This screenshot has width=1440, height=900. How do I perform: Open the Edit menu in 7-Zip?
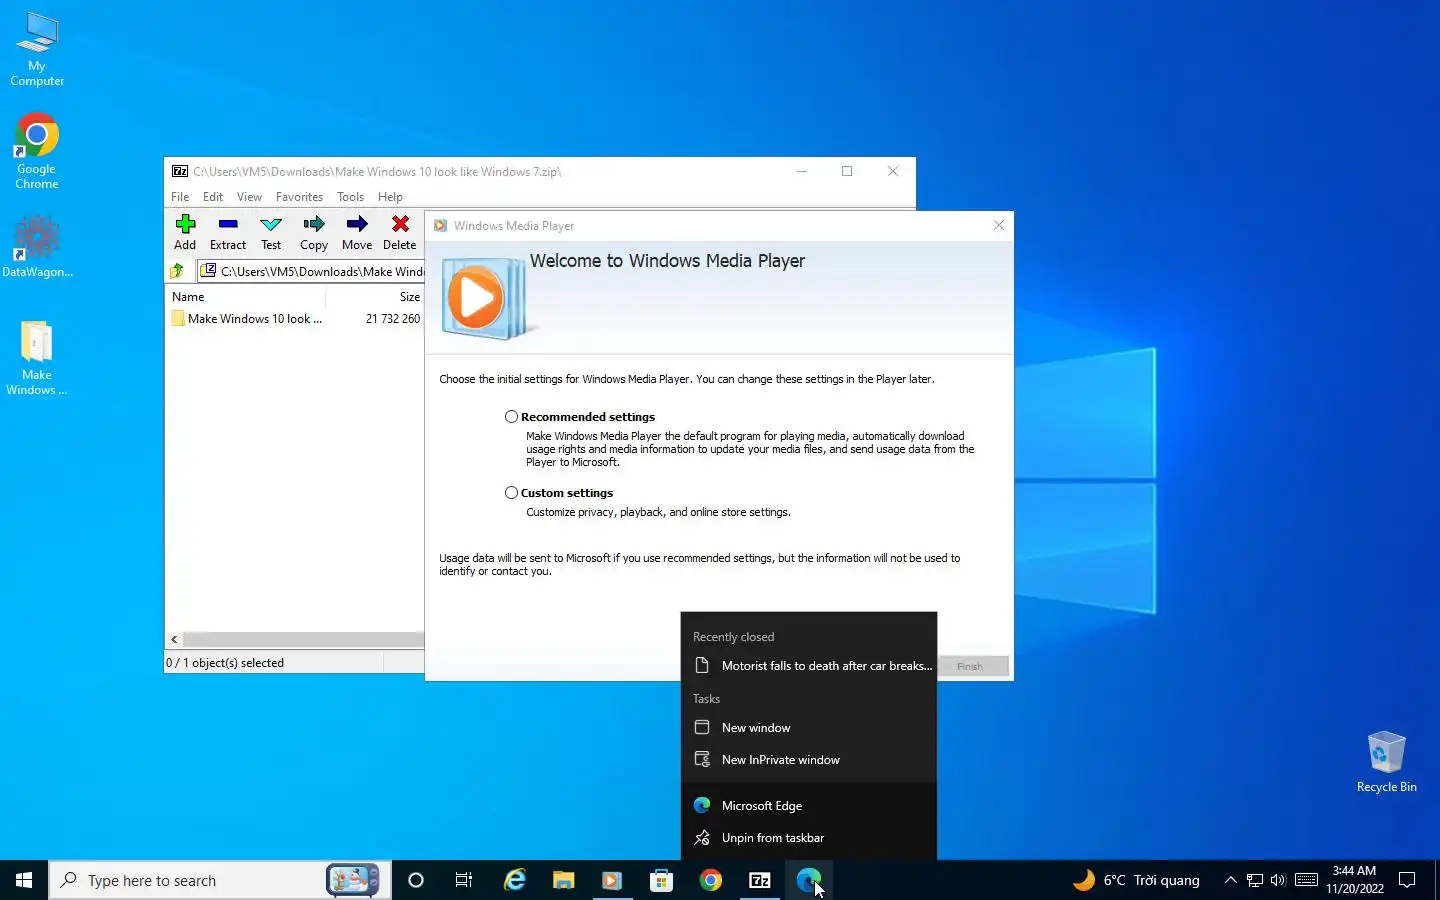click(x=213, y=197)
